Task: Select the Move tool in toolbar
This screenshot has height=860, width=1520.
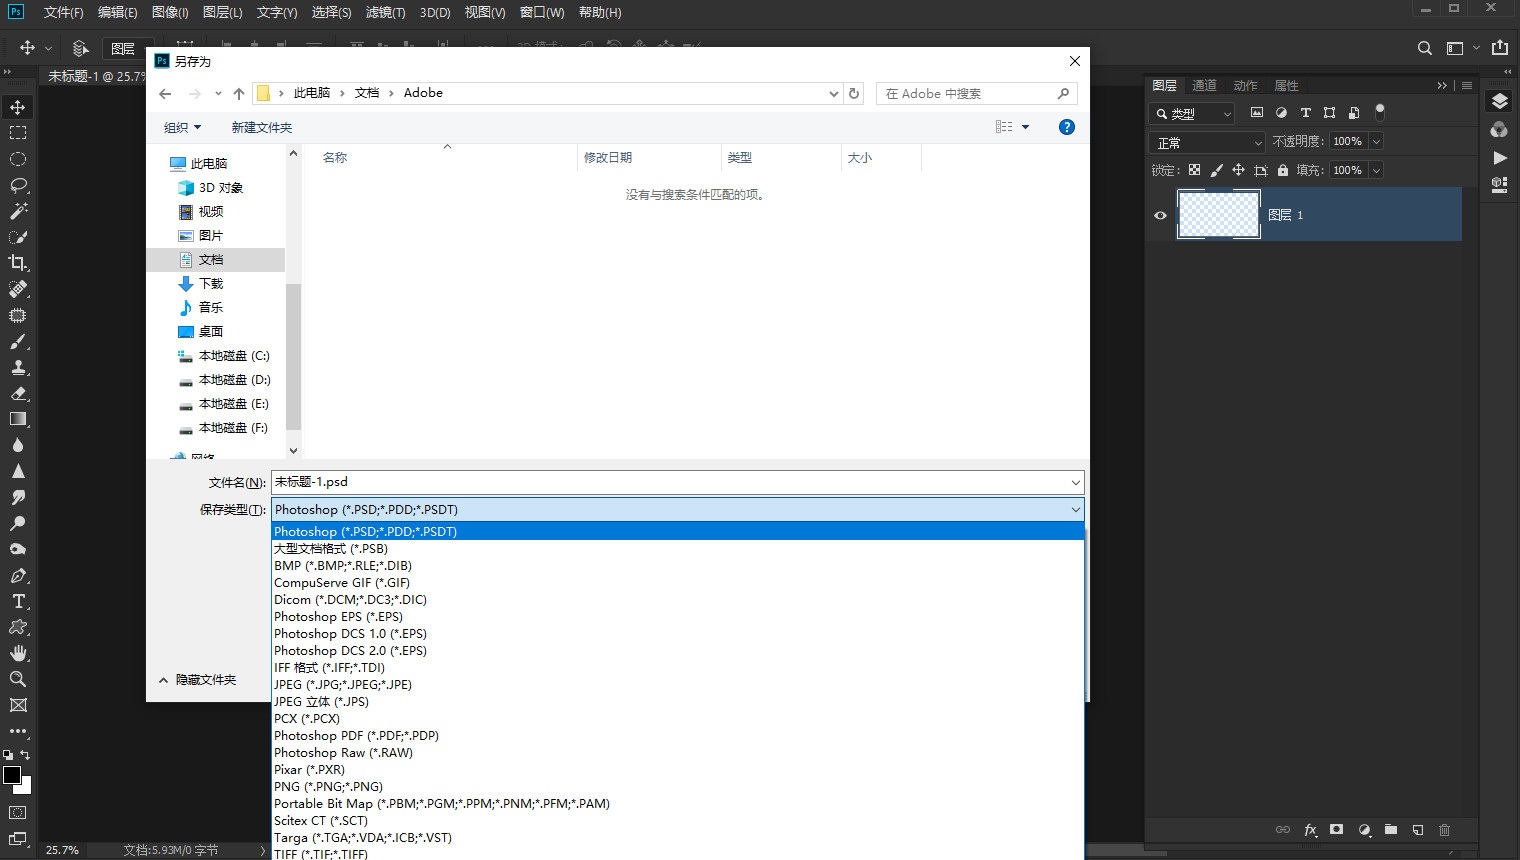Action: click(18, 107)
